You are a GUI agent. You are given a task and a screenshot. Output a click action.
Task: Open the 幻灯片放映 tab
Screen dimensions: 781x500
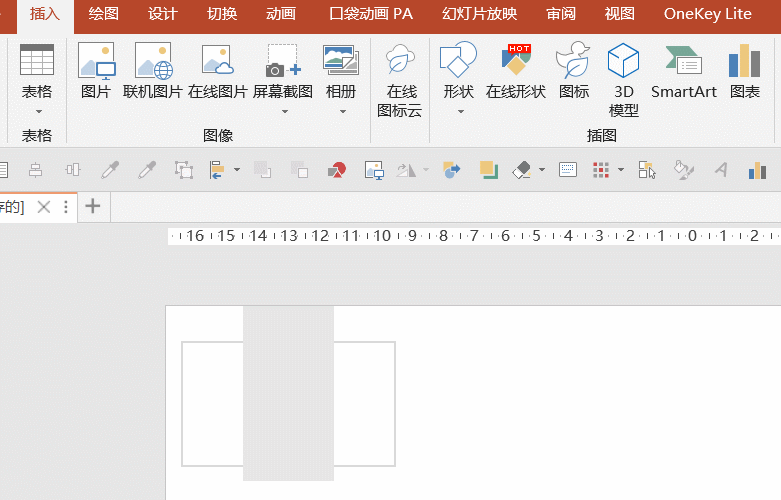480,14
